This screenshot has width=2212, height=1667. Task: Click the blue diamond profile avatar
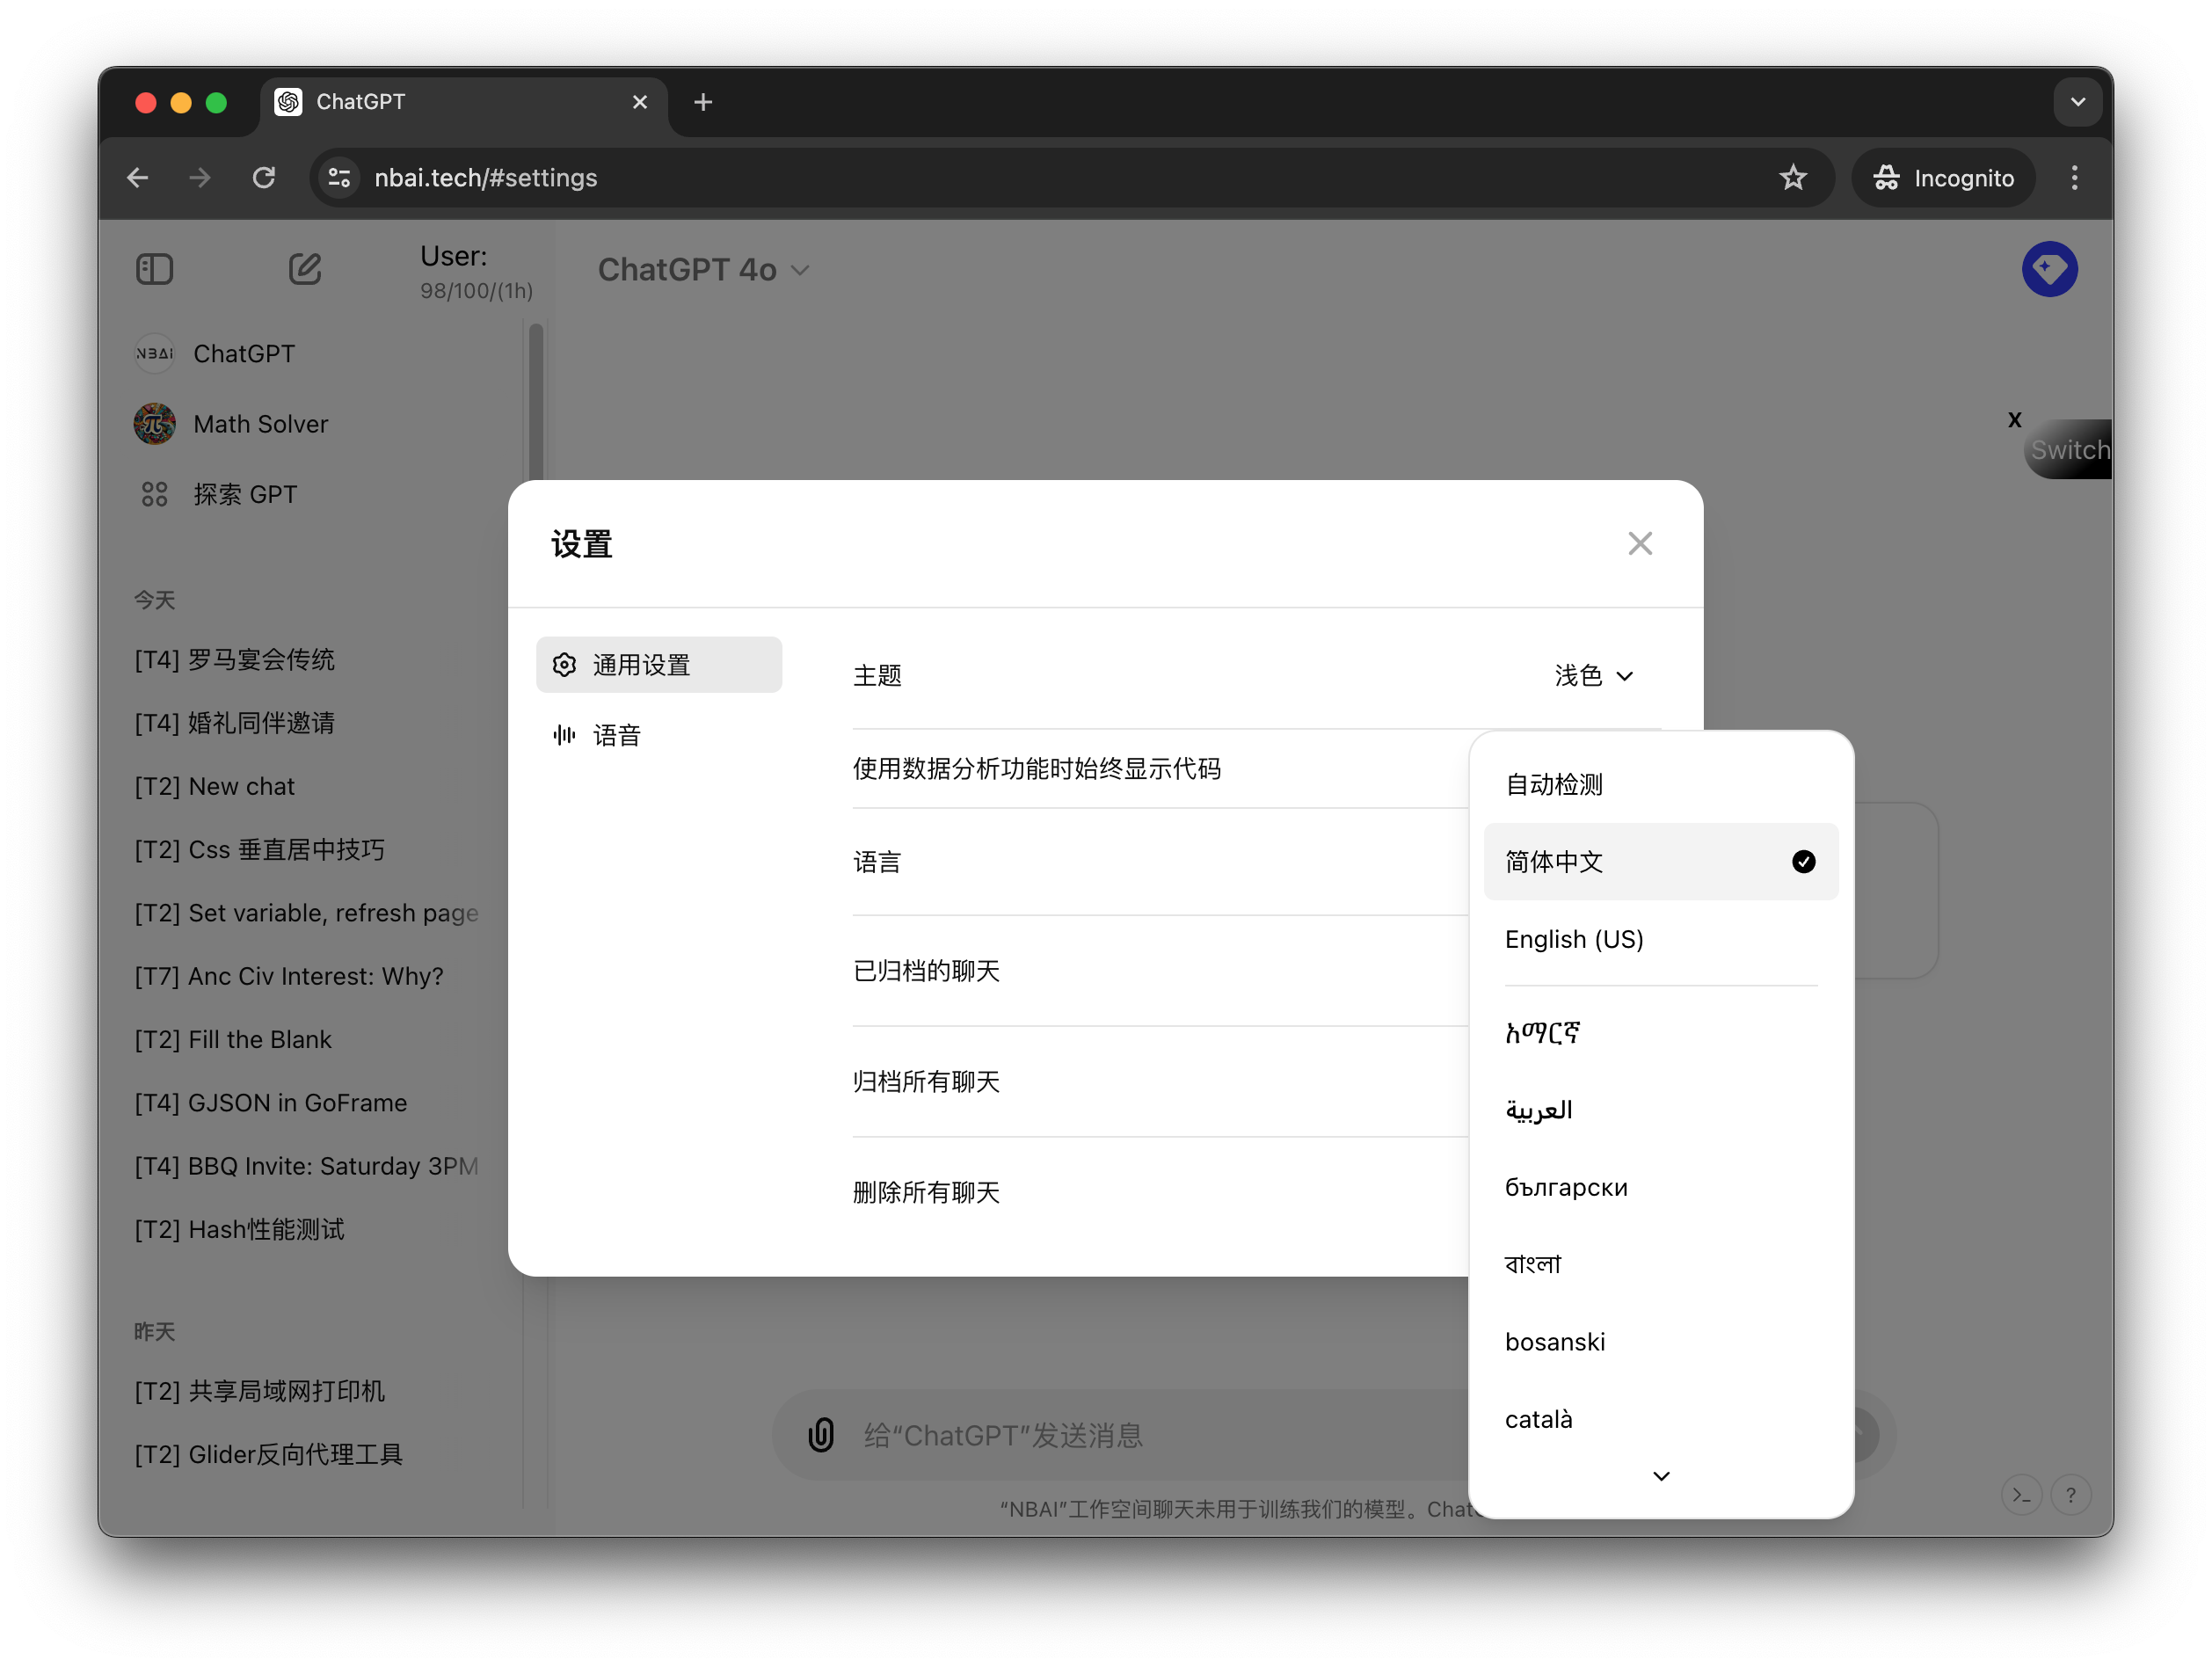pyautogui.click(x=2049, y=269)
